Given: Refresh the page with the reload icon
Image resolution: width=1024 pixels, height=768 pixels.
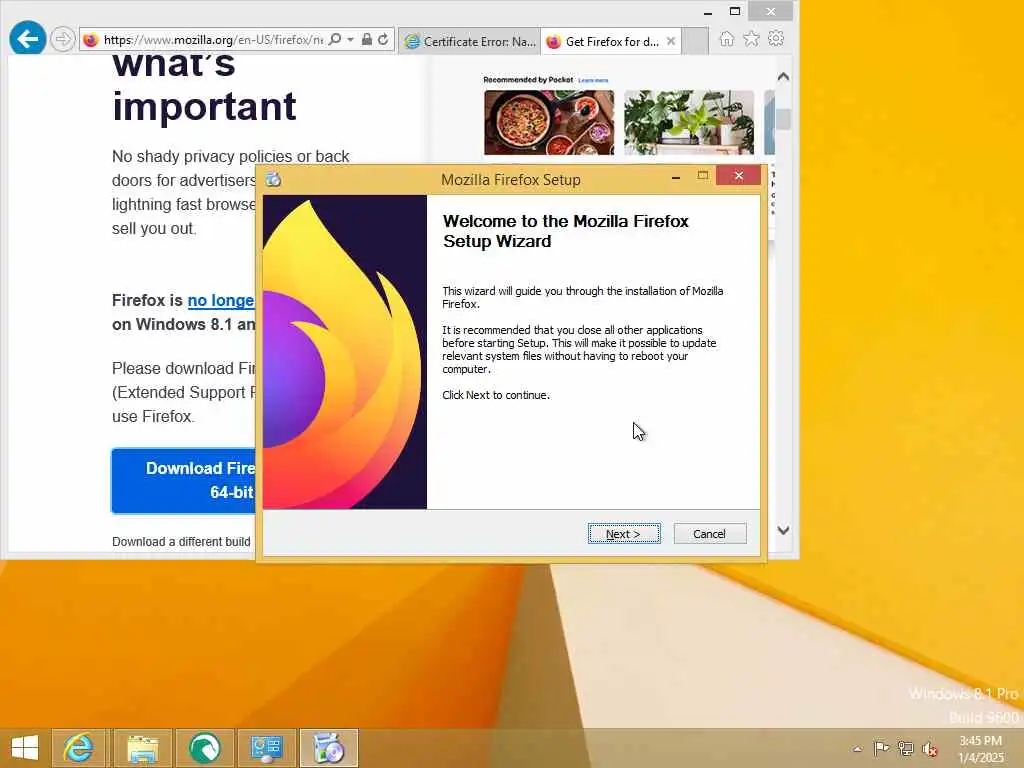Looking at the screenshot, I should (383, 40).
